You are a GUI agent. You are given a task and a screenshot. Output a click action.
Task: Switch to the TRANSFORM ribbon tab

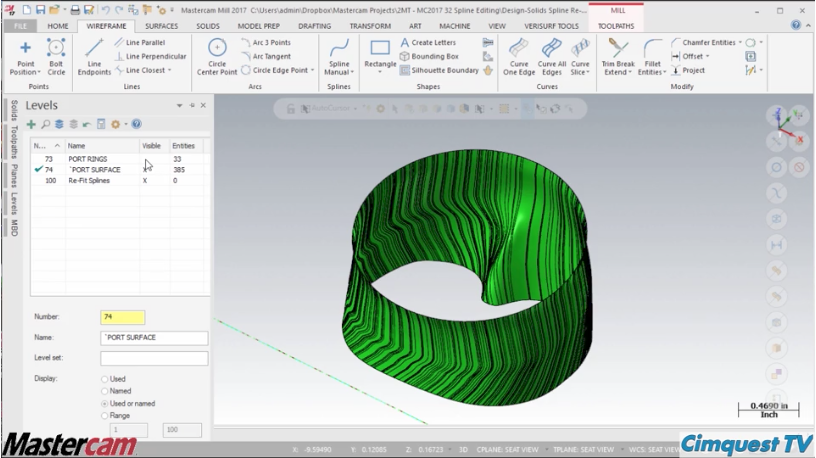click(x=370, y=26)
